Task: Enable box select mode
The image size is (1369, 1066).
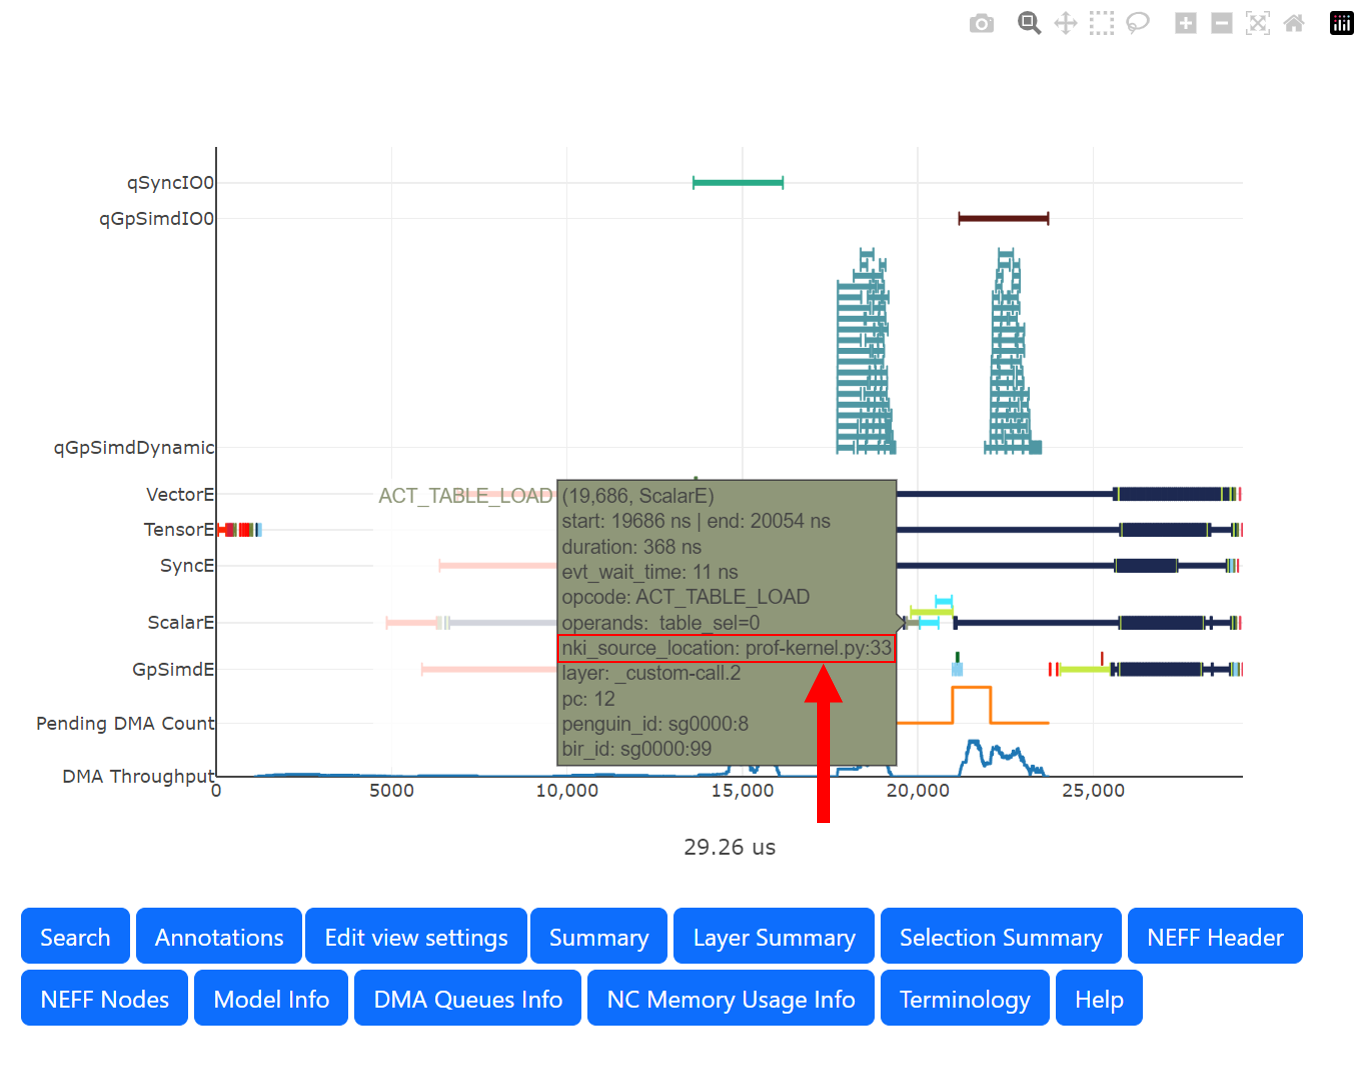Action: click(x=1101, y=23)
